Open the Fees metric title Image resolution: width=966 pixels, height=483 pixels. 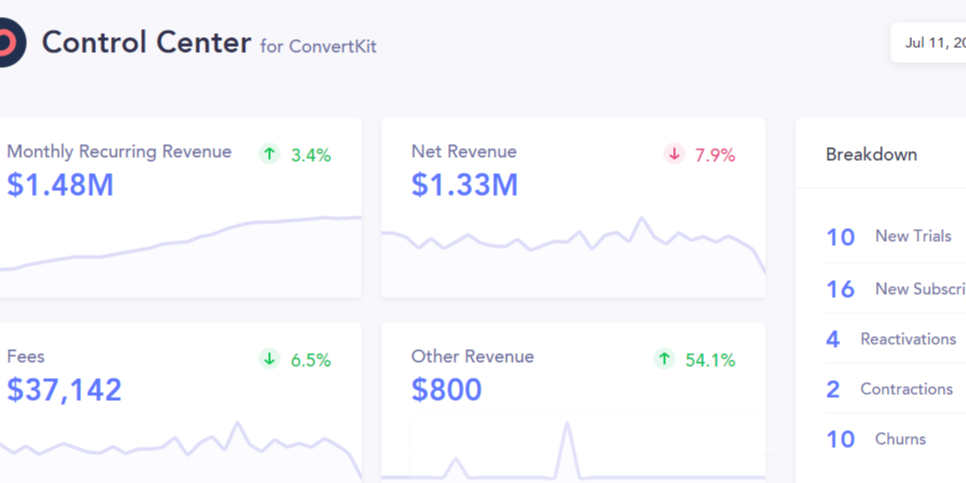[x=26, y=356]
